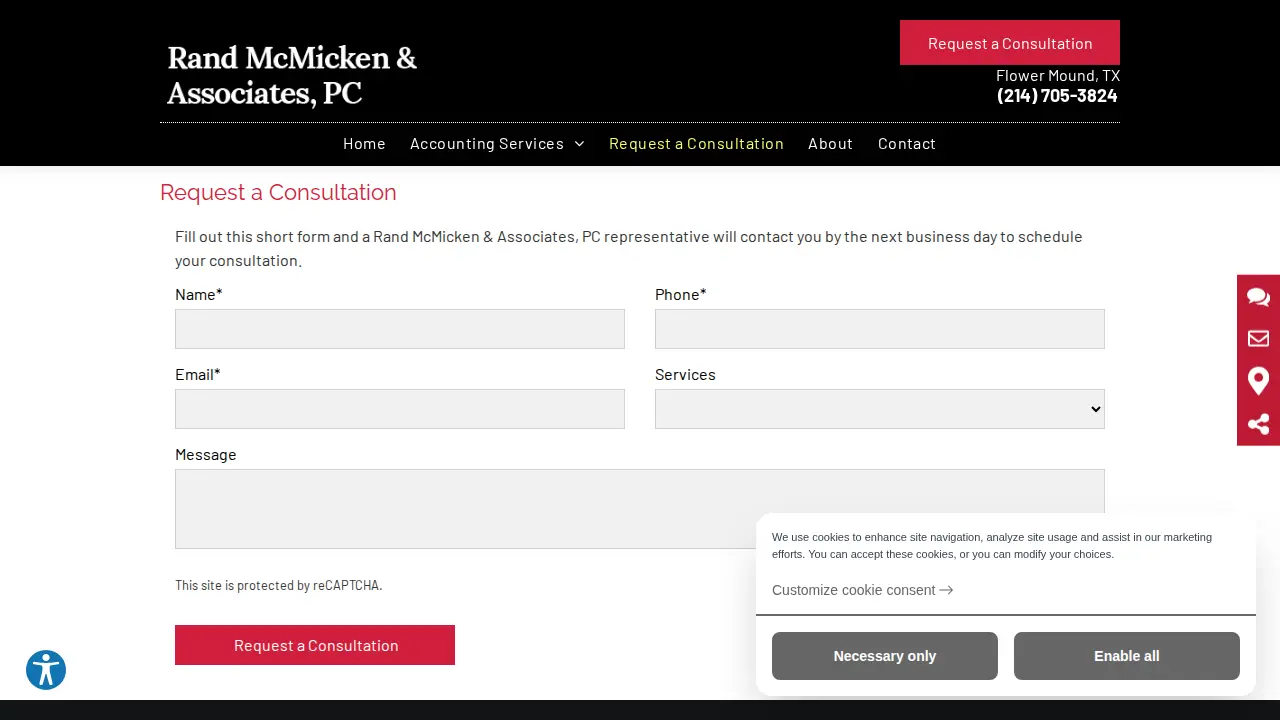Screen dimensions: 1280x720
Task: Focus the Name input field
Action: 400,329
